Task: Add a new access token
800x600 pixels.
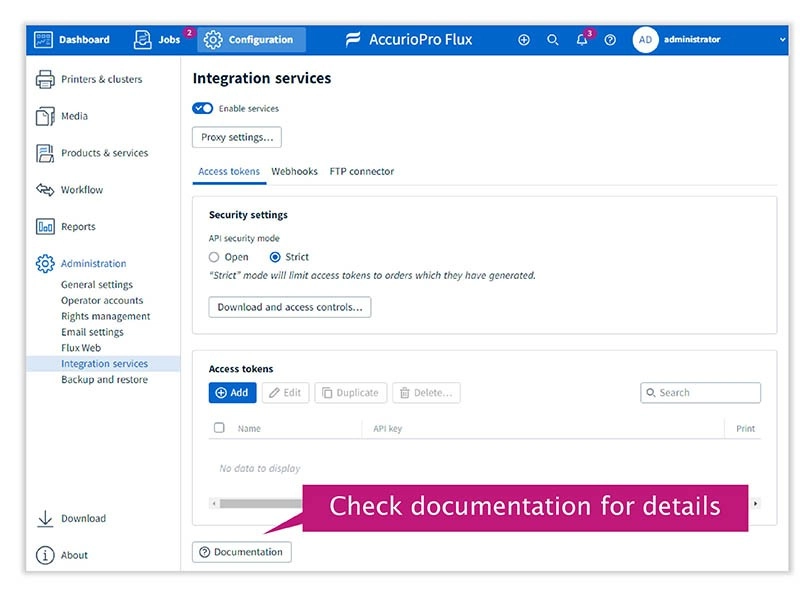Action: 232,393
